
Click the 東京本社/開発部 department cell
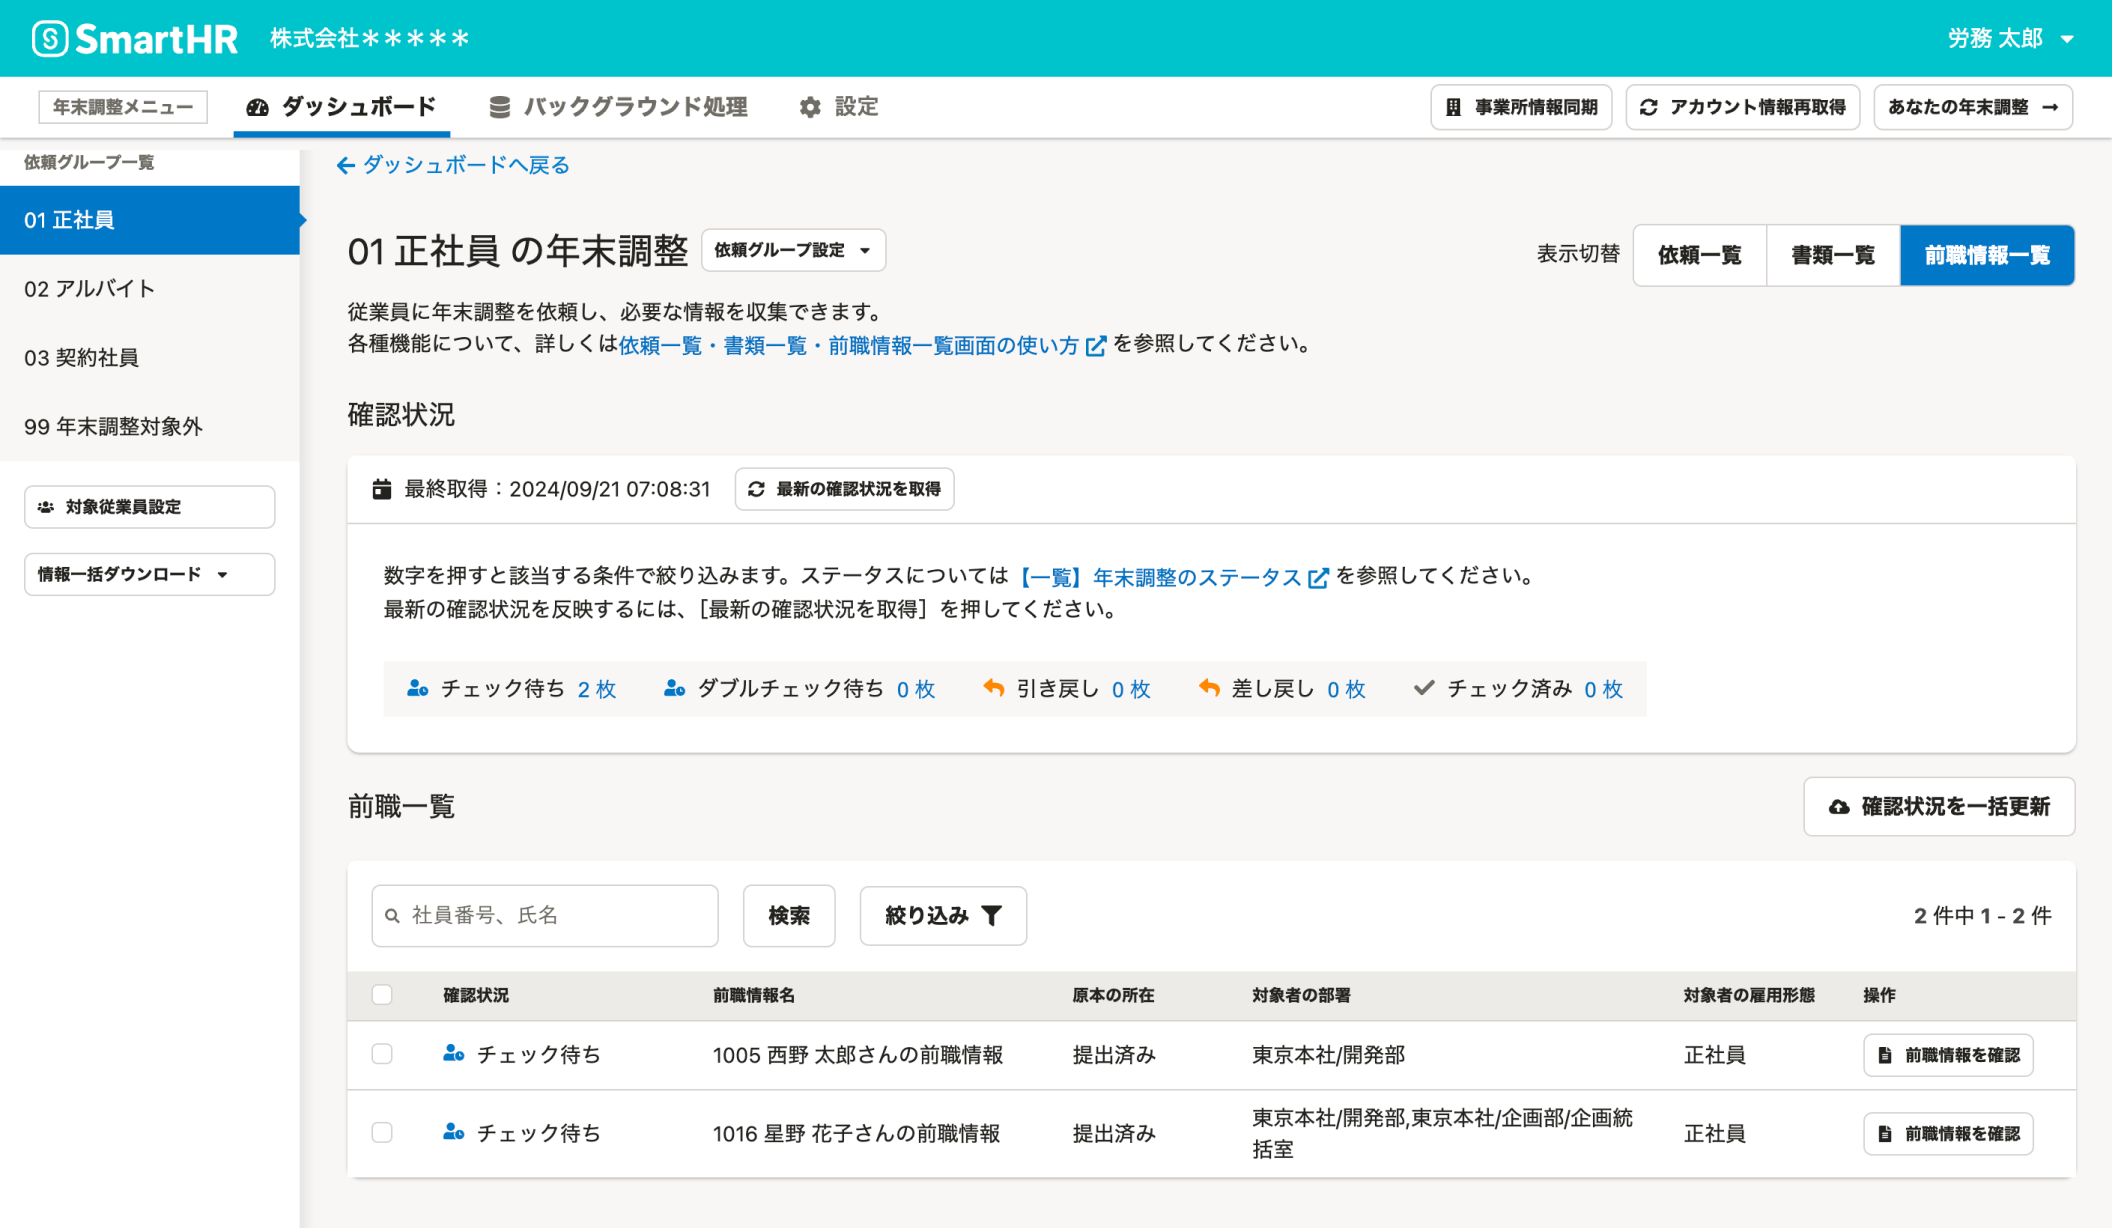[1328, 1055]
